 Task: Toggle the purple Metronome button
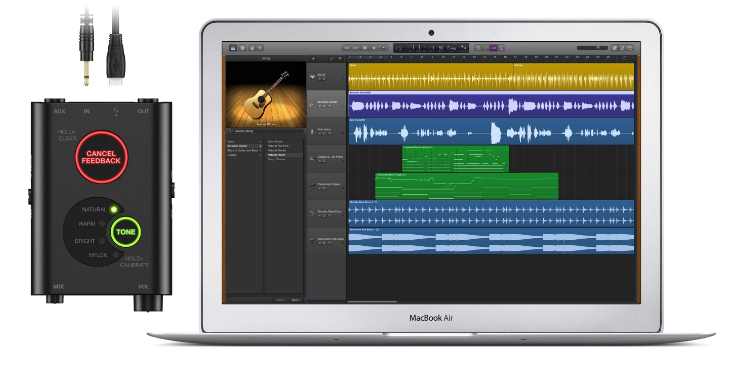coord(501,48)
